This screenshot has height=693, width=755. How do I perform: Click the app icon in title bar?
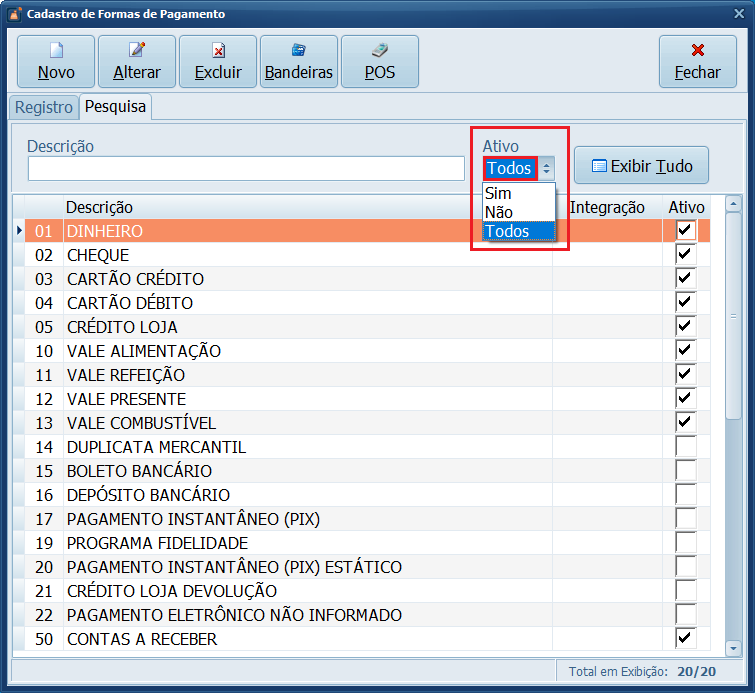pos(14,14)
